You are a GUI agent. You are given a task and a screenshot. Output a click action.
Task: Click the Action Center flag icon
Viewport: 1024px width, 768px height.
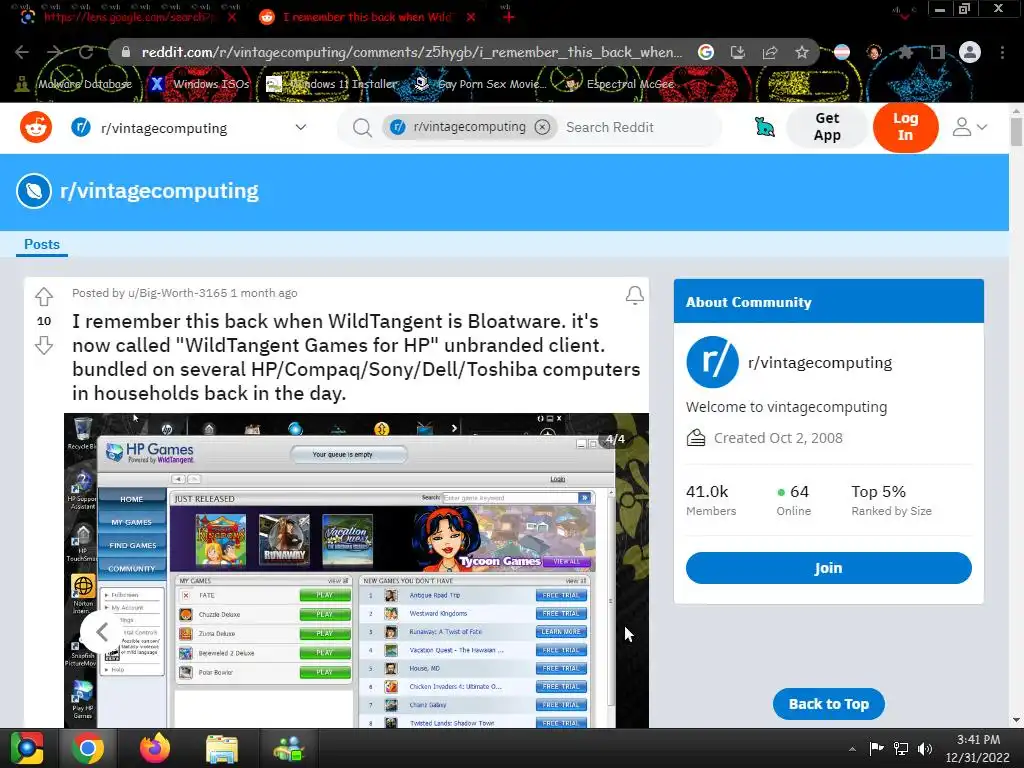[876, 748]
